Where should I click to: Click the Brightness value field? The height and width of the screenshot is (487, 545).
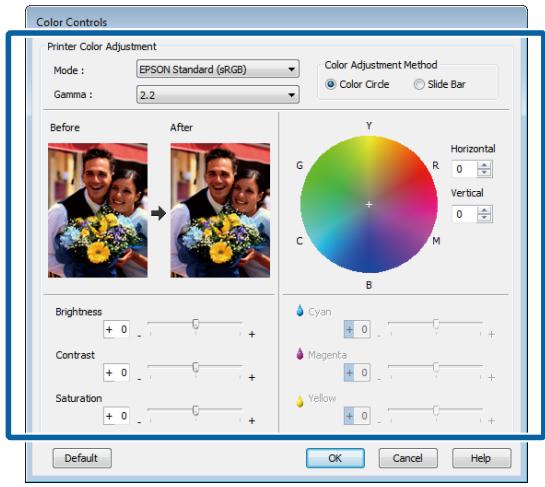116,329
